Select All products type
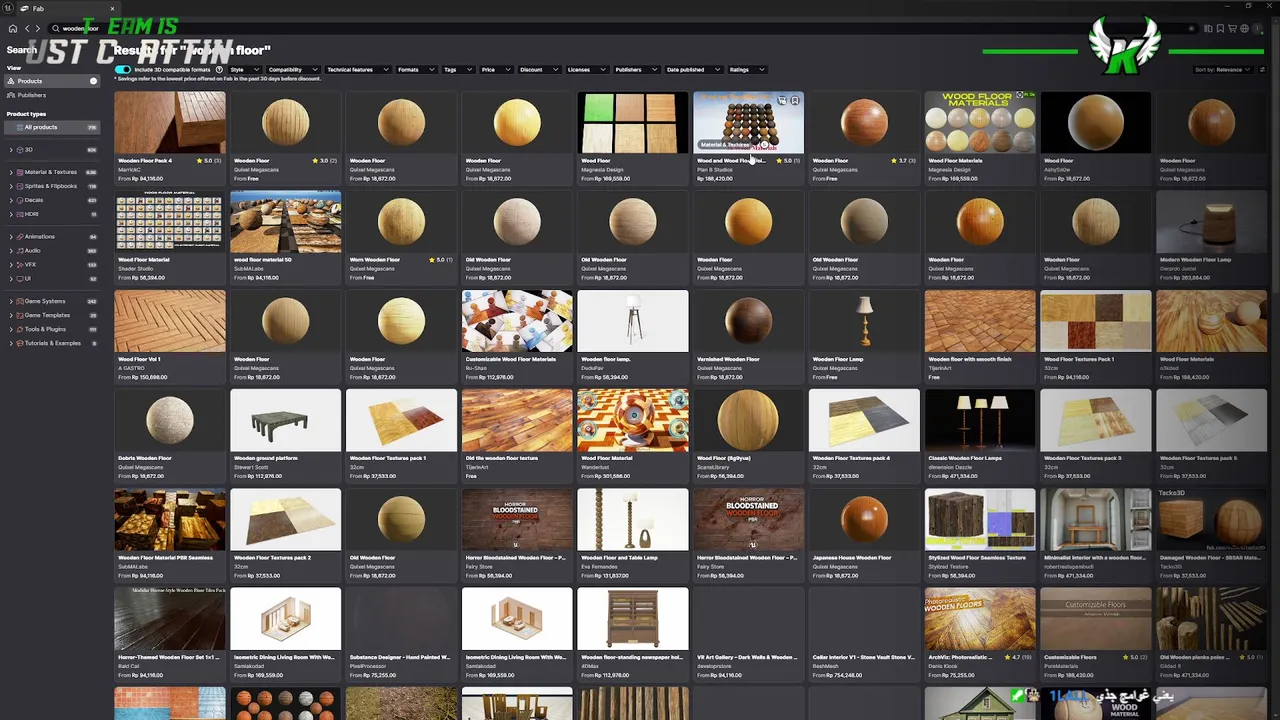1280x720 pixels. [53, 127]
